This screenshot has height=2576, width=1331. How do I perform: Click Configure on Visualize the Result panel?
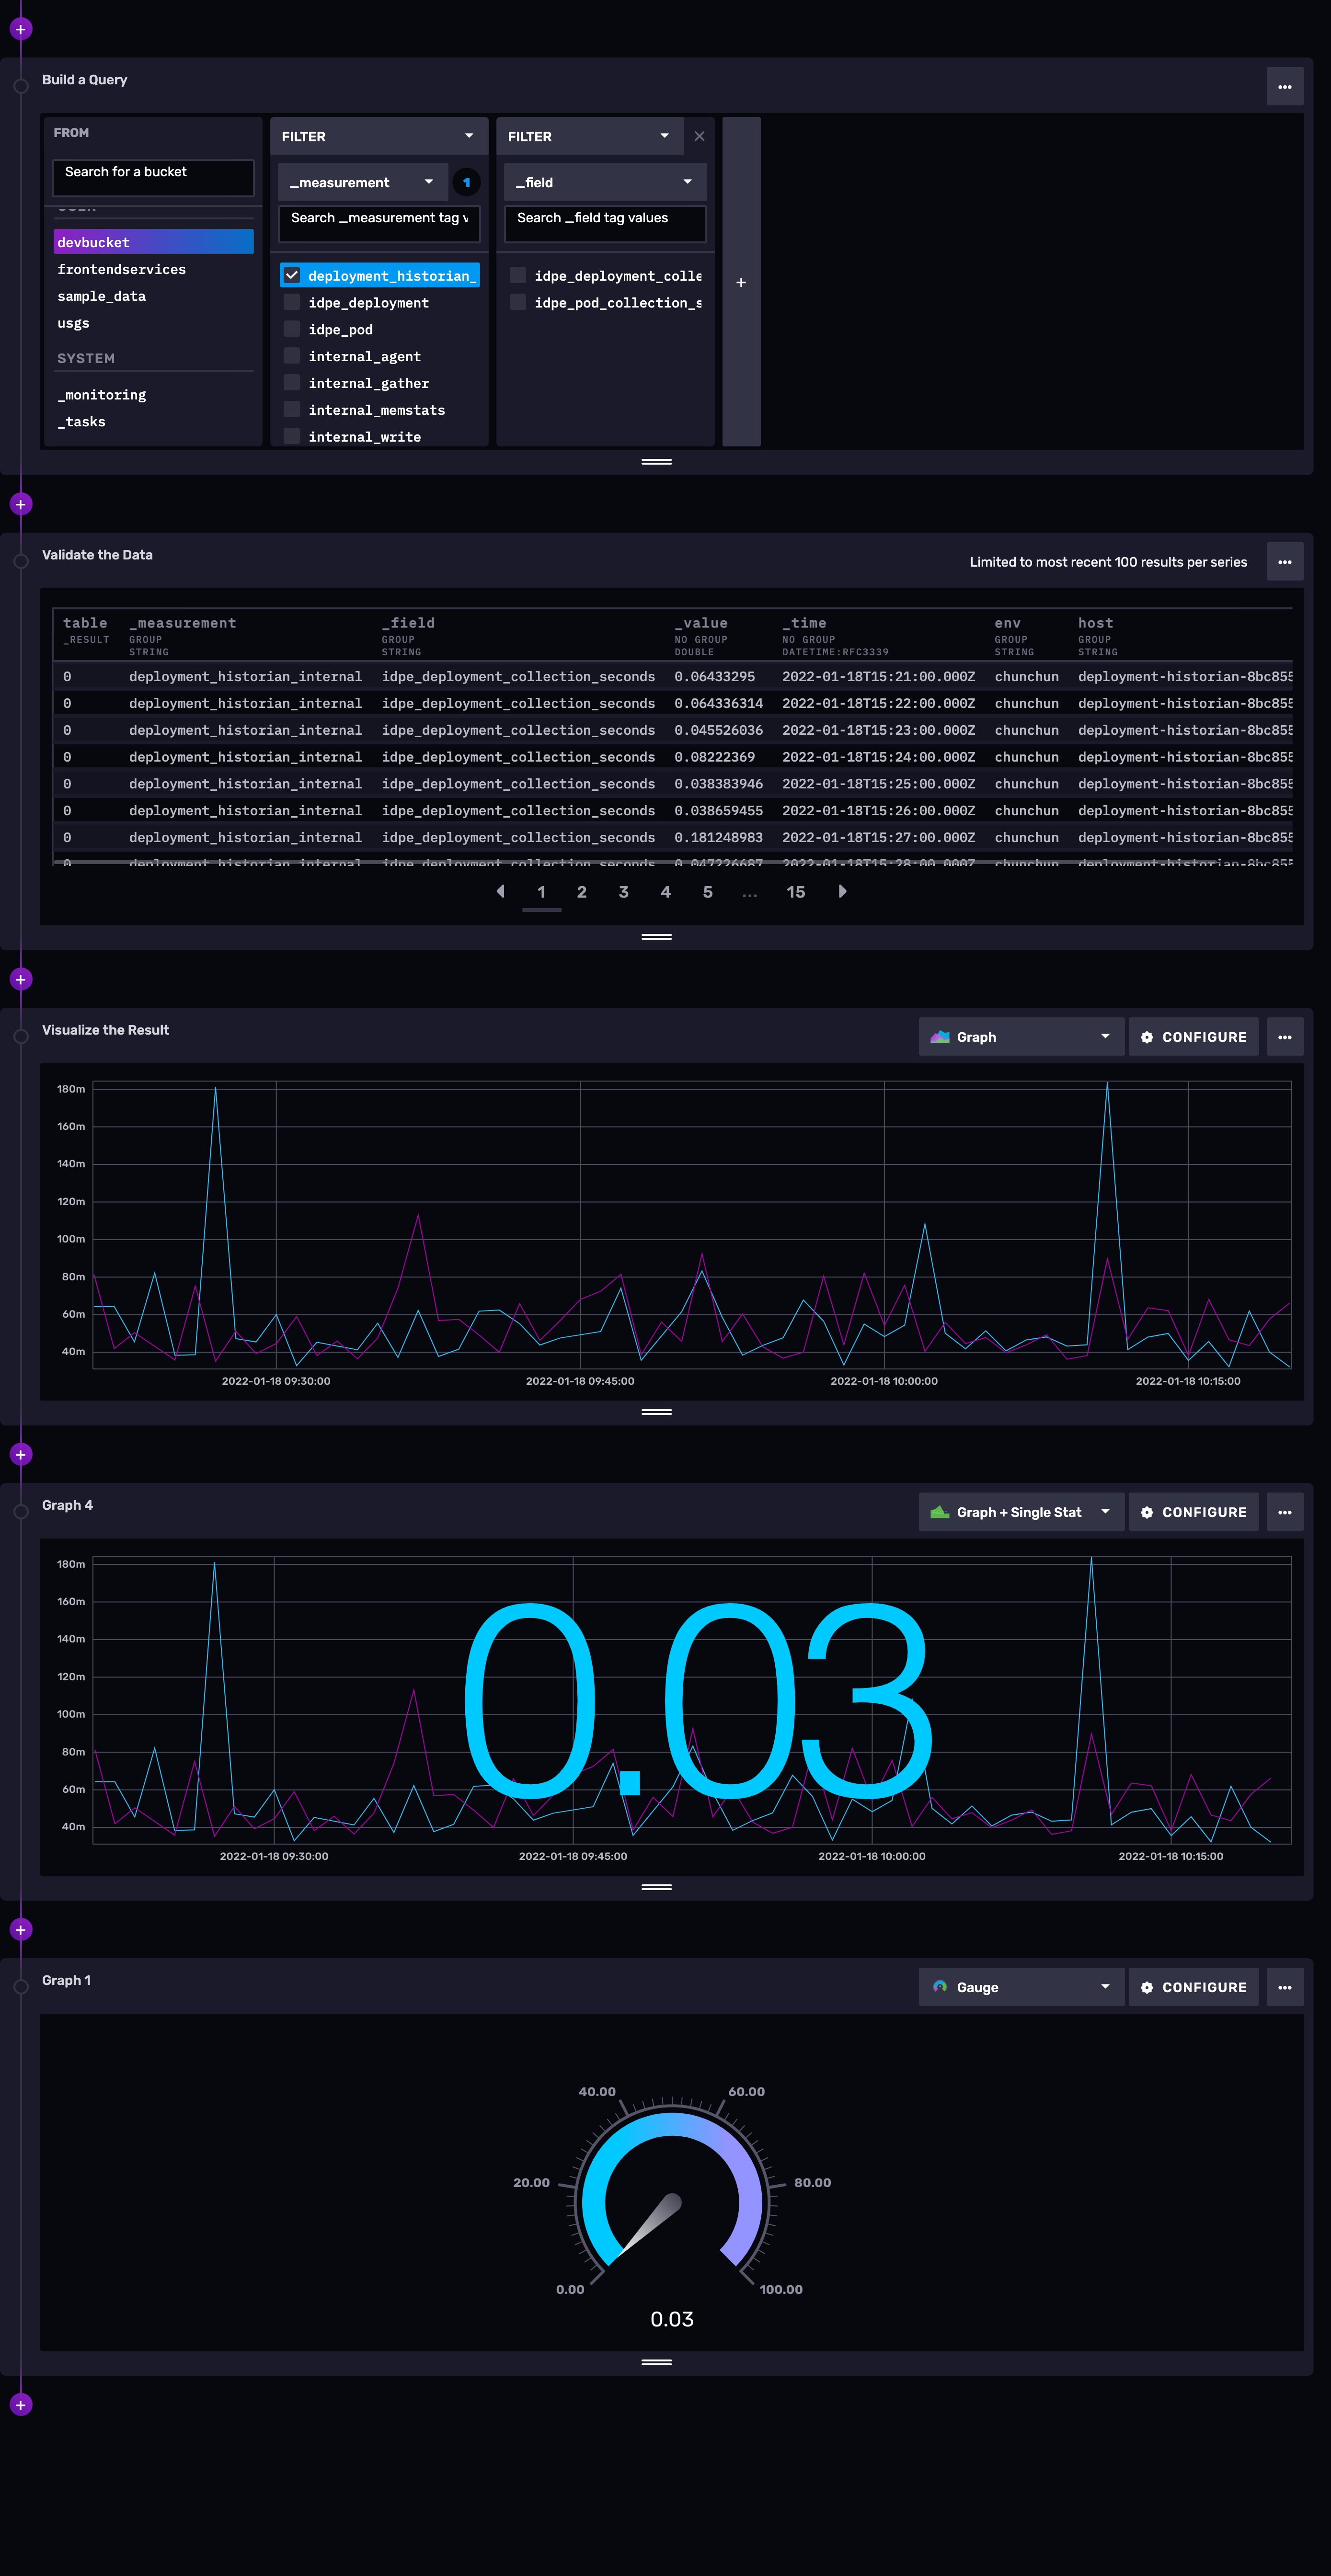(x=1193, y=1037)
